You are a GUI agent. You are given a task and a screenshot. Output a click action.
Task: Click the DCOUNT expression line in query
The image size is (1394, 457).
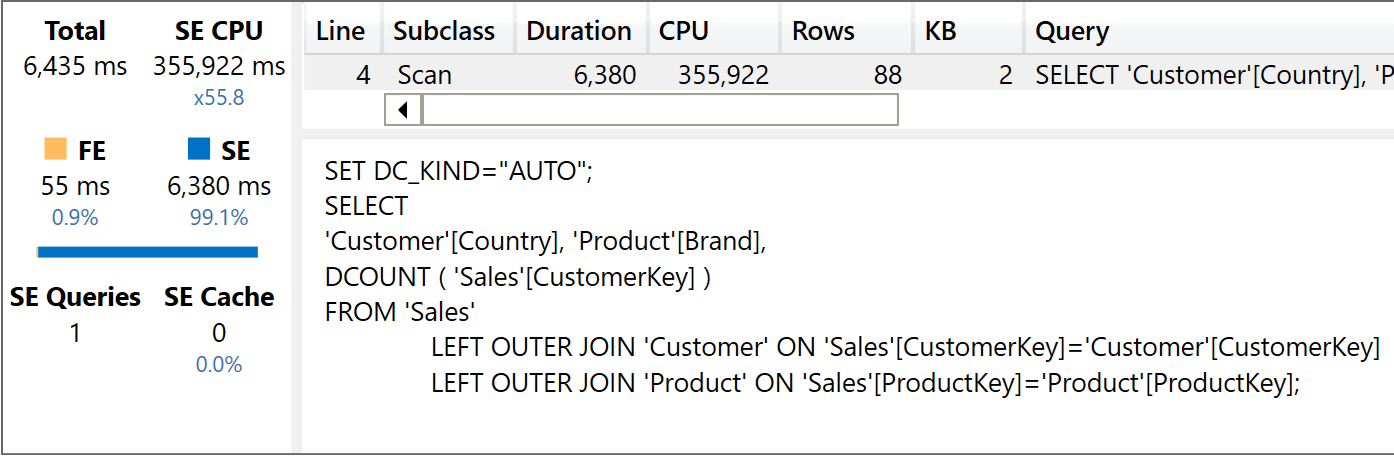point(517,277)
